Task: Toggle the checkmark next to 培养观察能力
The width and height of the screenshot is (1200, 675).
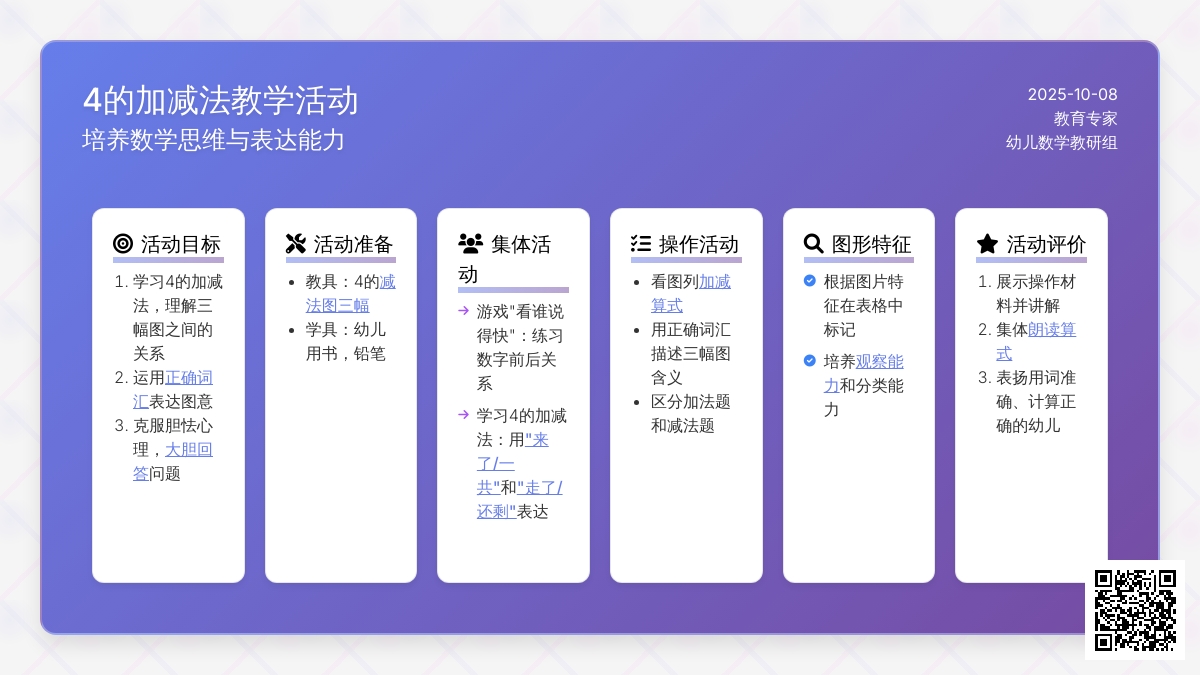Action: 808,362
